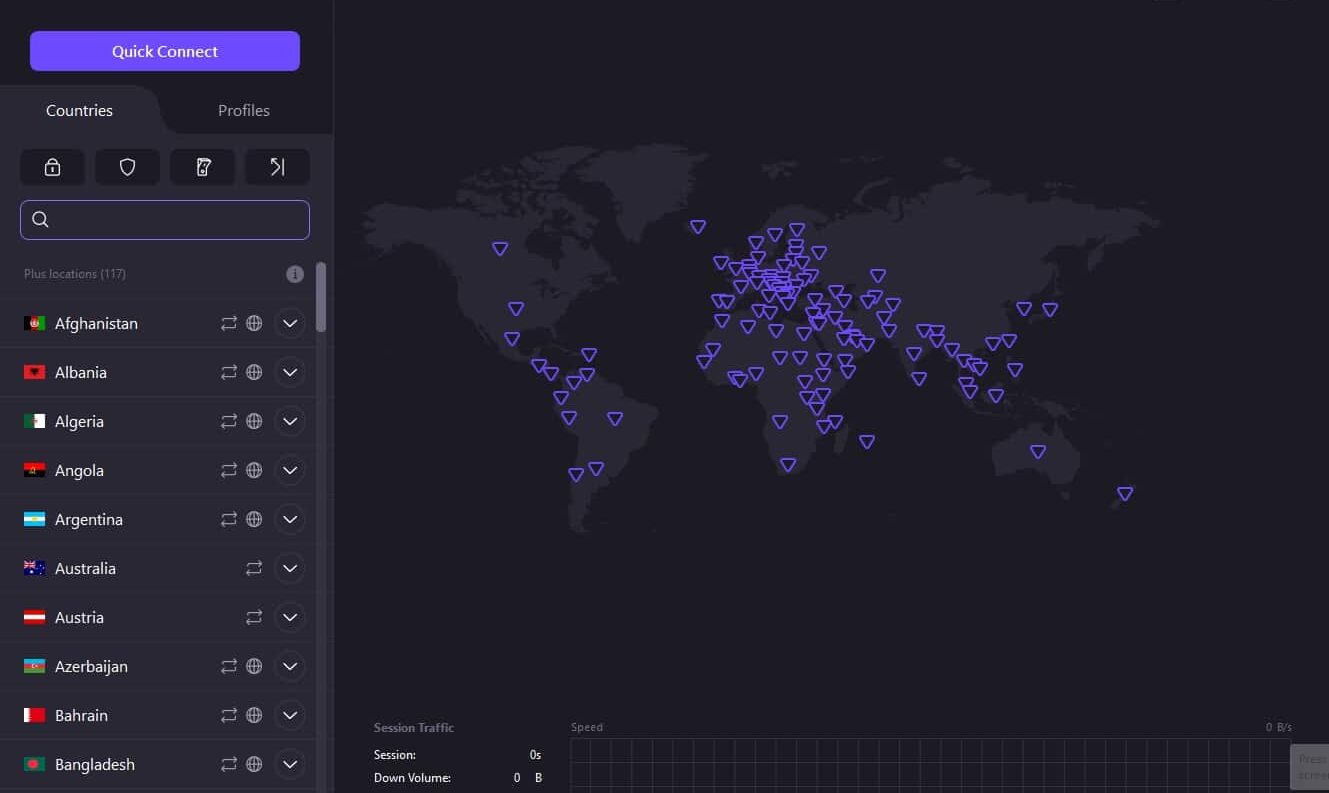This screenshot has height=793, width=1329.
Task: Click the P2P arrows icon for Australia
Action: [254, 568]
